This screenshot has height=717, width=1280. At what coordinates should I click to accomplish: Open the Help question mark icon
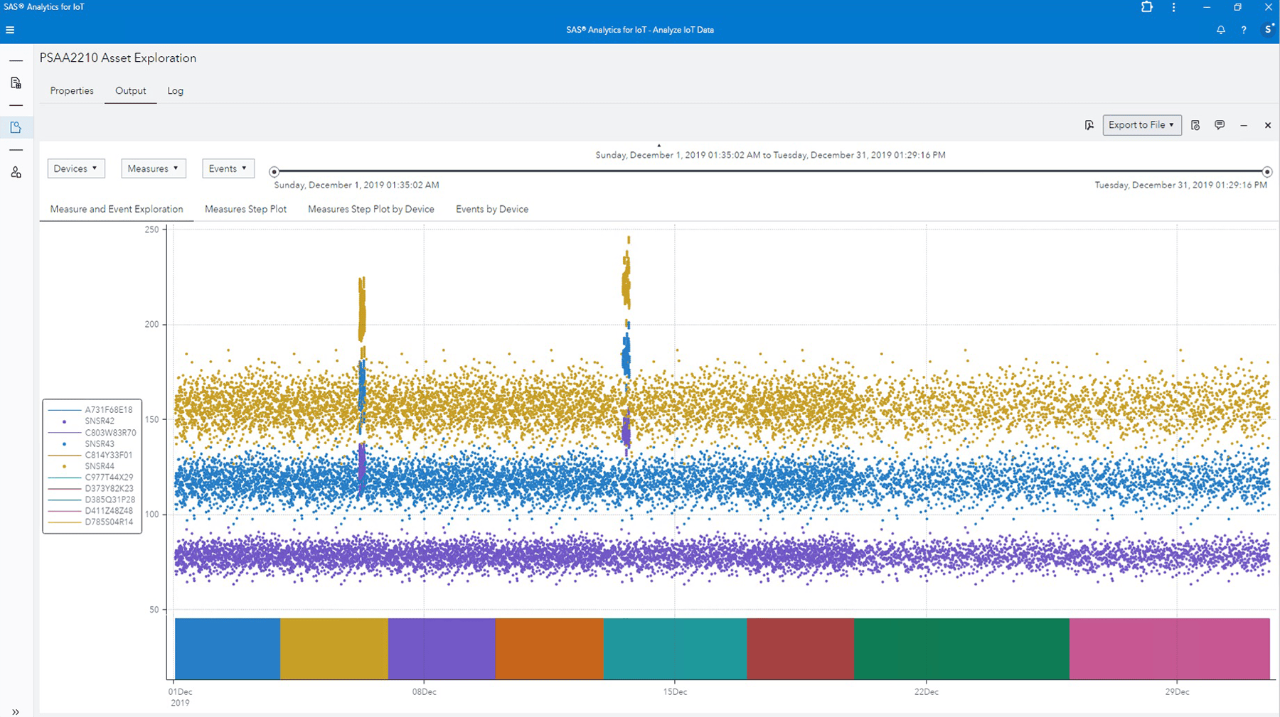pos(1243,30)
